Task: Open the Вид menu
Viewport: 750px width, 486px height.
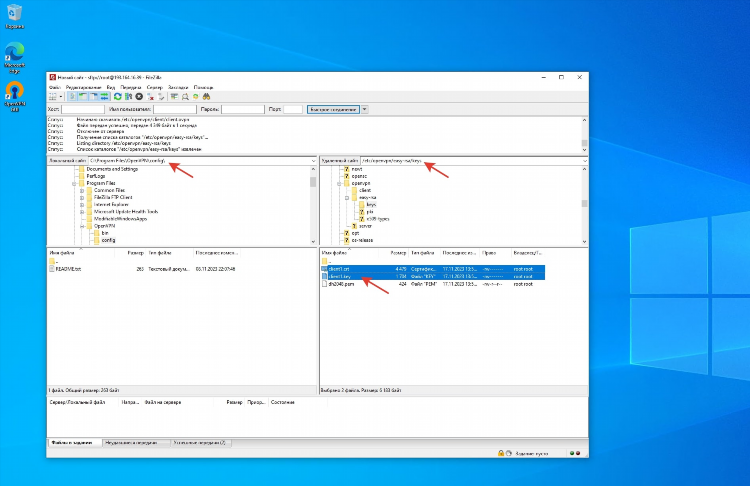Action: pyautogui.click(x=110, y=88)
